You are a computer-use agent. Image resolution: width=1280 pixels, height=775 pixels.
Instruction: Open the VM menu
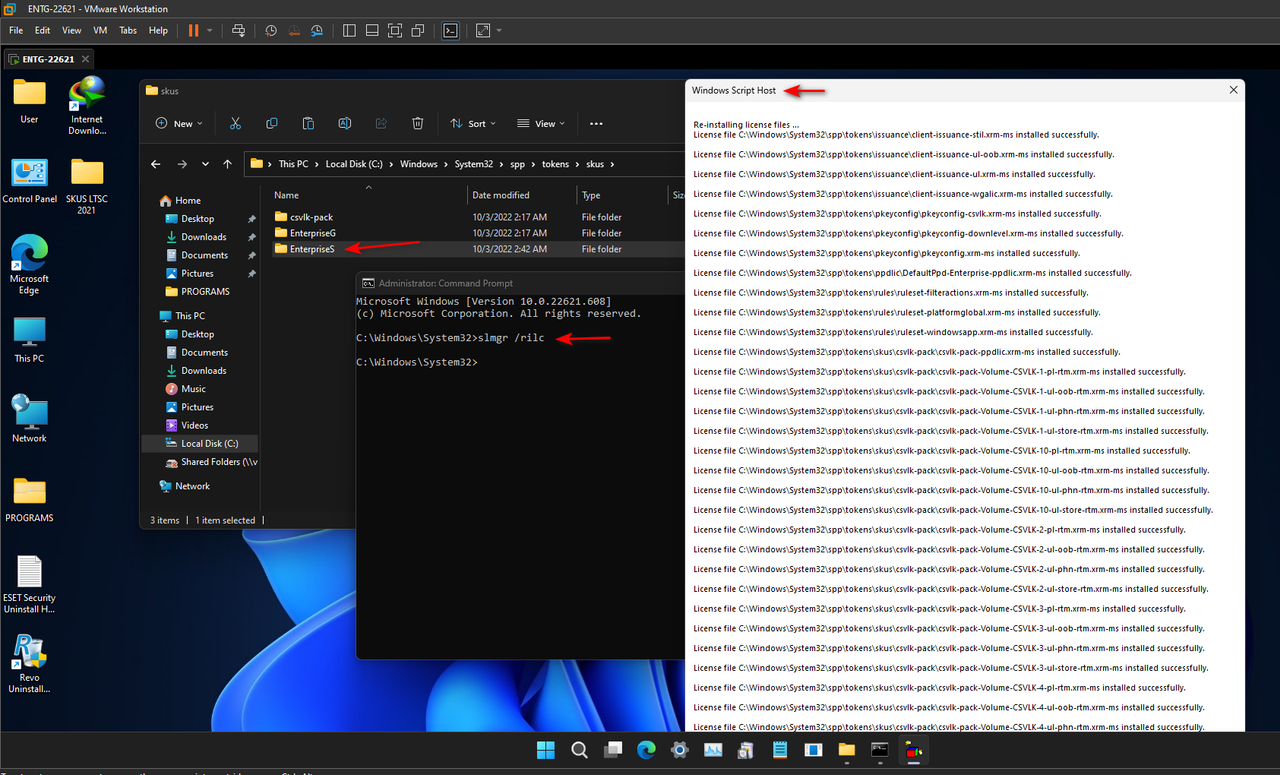[100, 31]
